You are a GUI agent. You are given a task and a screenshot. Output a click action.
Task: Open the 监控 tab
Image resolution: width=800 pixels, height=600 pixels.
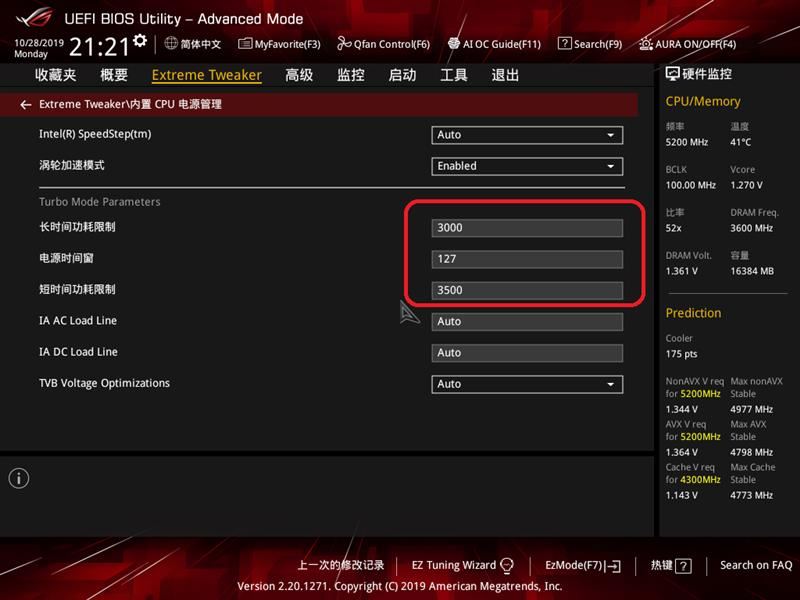click(x=351, y=75)
